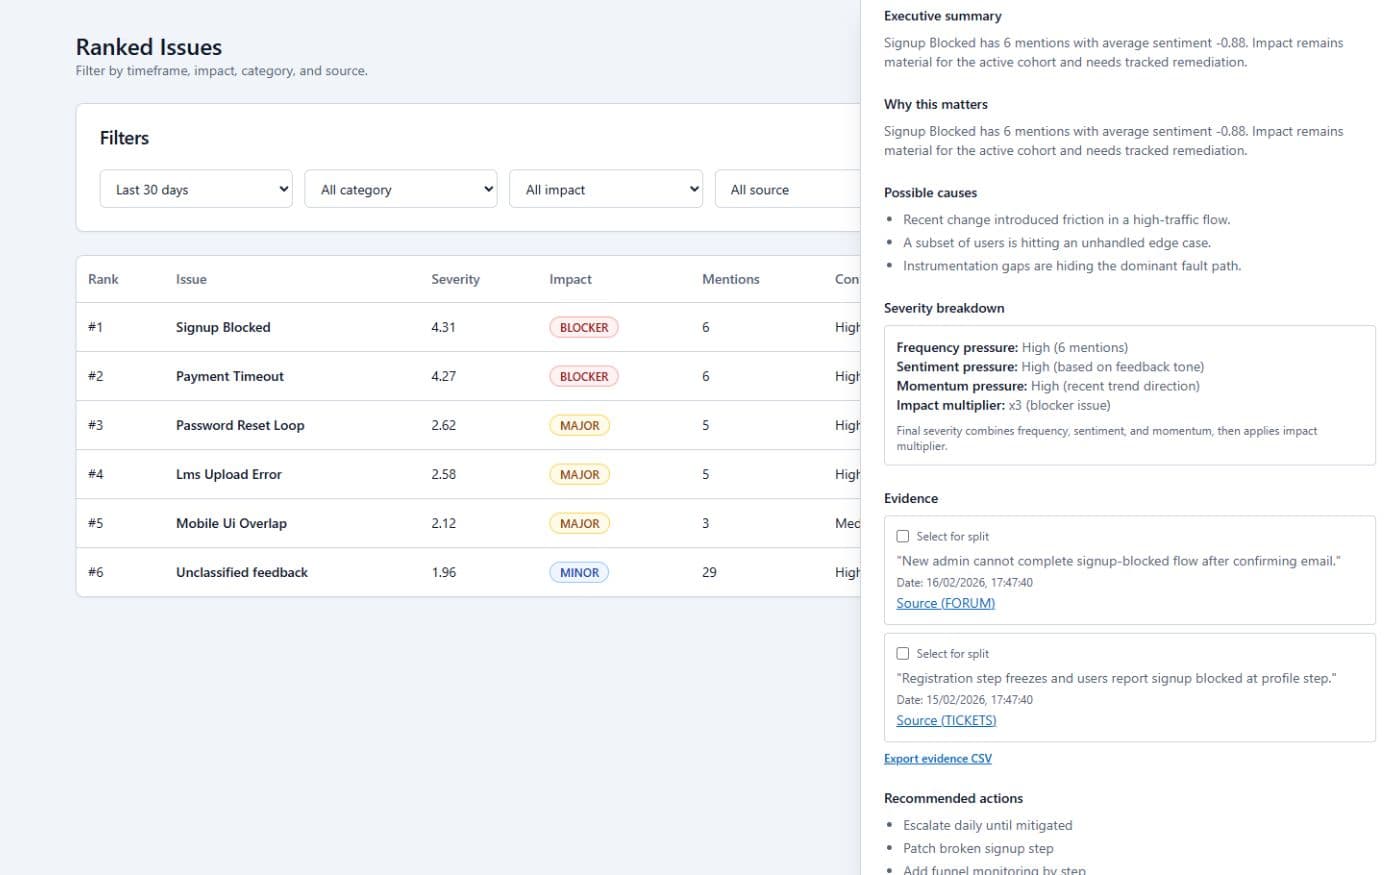Check Select for split on the TICKETS evidence
This screenshot has height=875, width=1400.
[903, 653]
